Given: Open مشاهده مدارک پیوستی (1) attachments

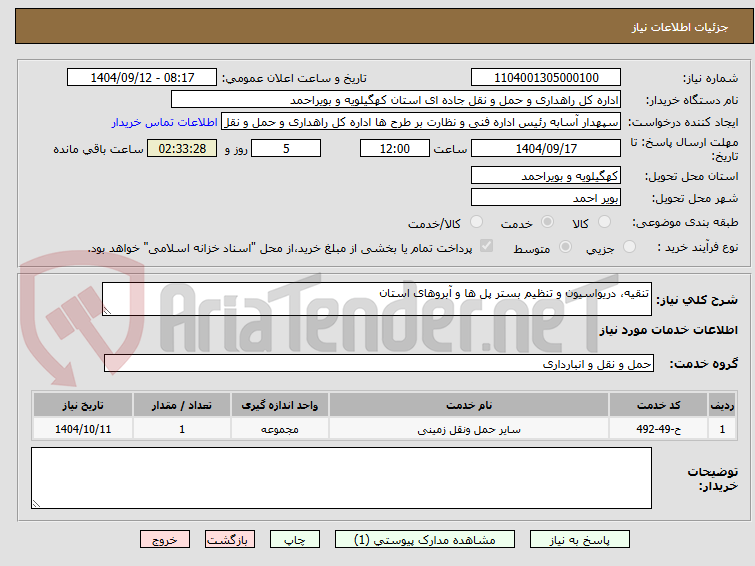Looking at the screenshot, I should pos(425,540).
